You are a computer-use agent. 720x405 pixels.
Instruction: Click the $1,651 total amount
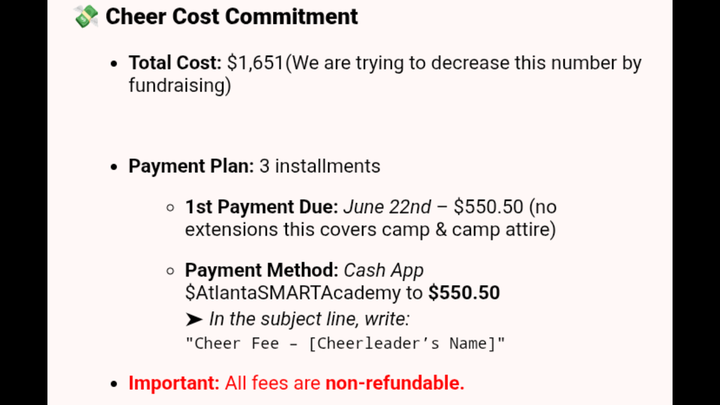(255, 63)
